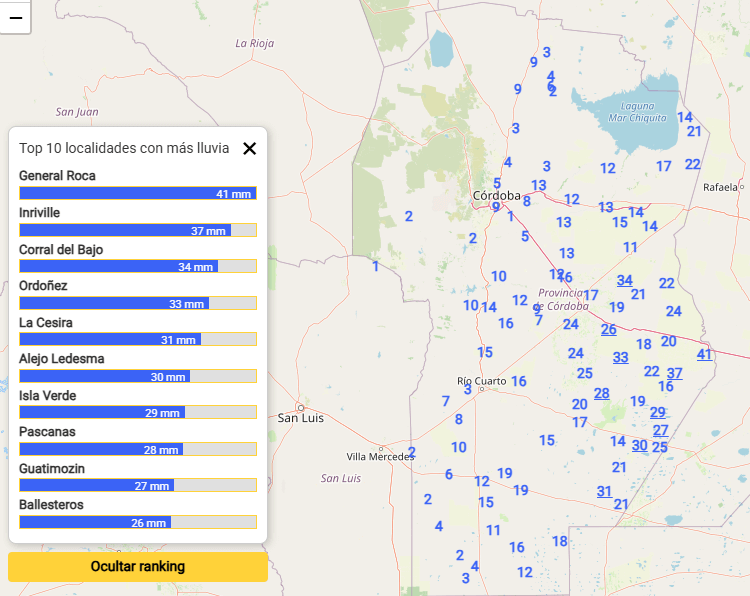Click the underlined 34 map marker

point(625,280)
